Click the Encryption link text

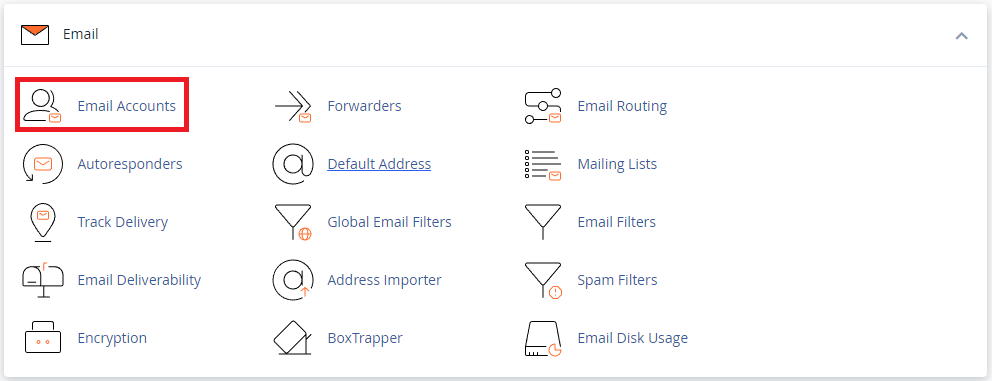pyautogui.click(x=112, y=339)
